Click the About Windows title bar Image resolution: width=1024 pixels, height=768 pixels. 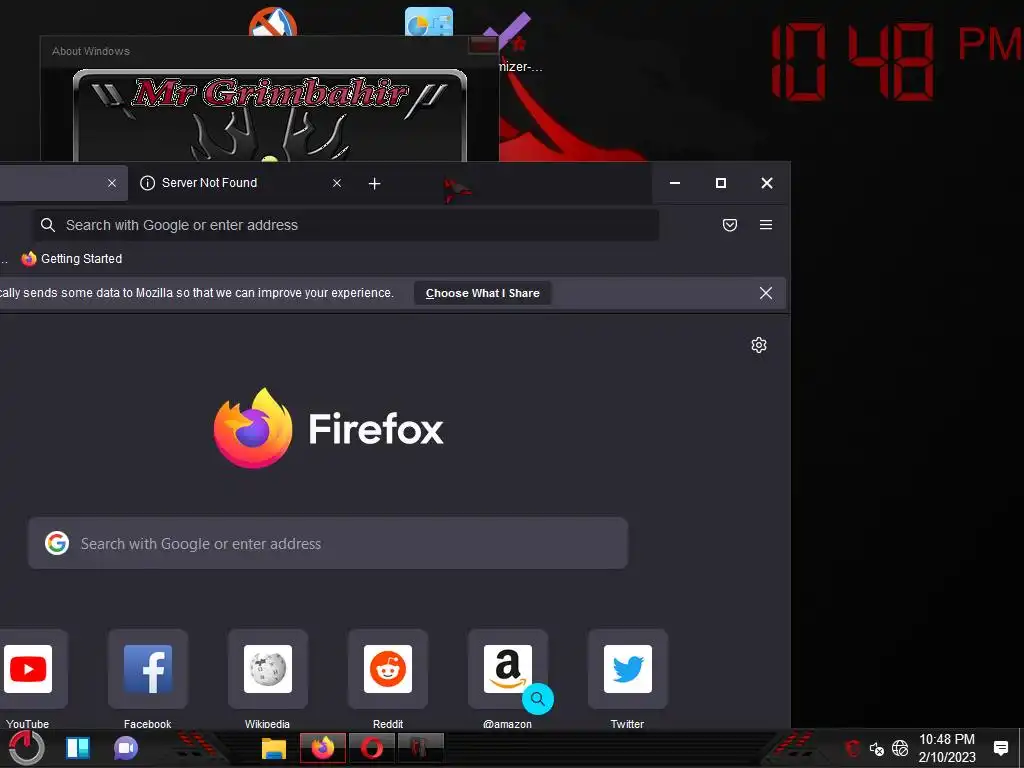click(255, 51)
